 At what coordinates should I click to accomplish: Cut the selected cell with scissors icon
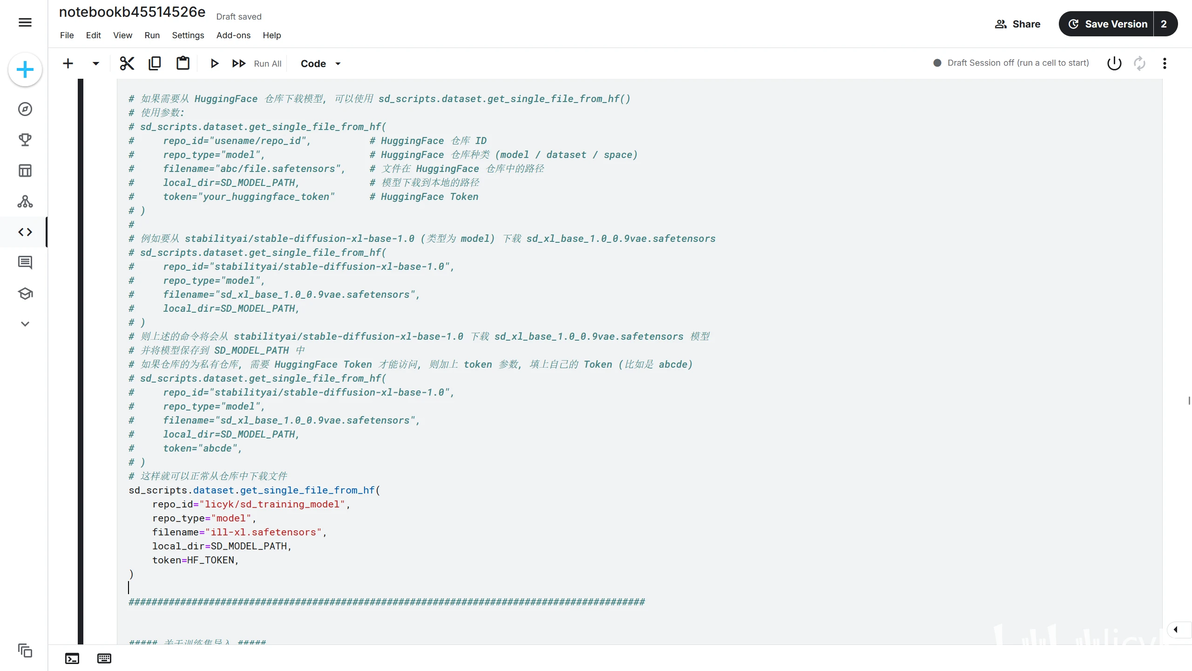click(x=127, y=63)
